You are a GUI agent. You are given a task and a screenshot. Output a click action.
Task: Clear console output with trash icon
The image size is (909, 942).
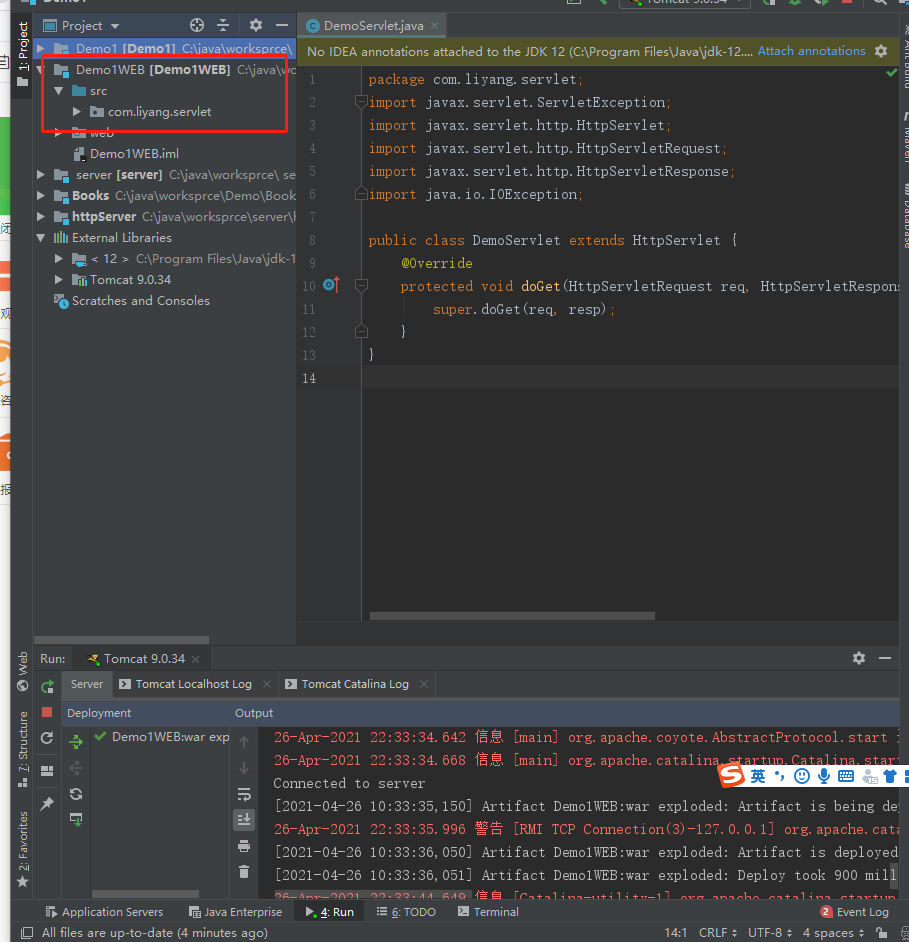click(244, 872)
